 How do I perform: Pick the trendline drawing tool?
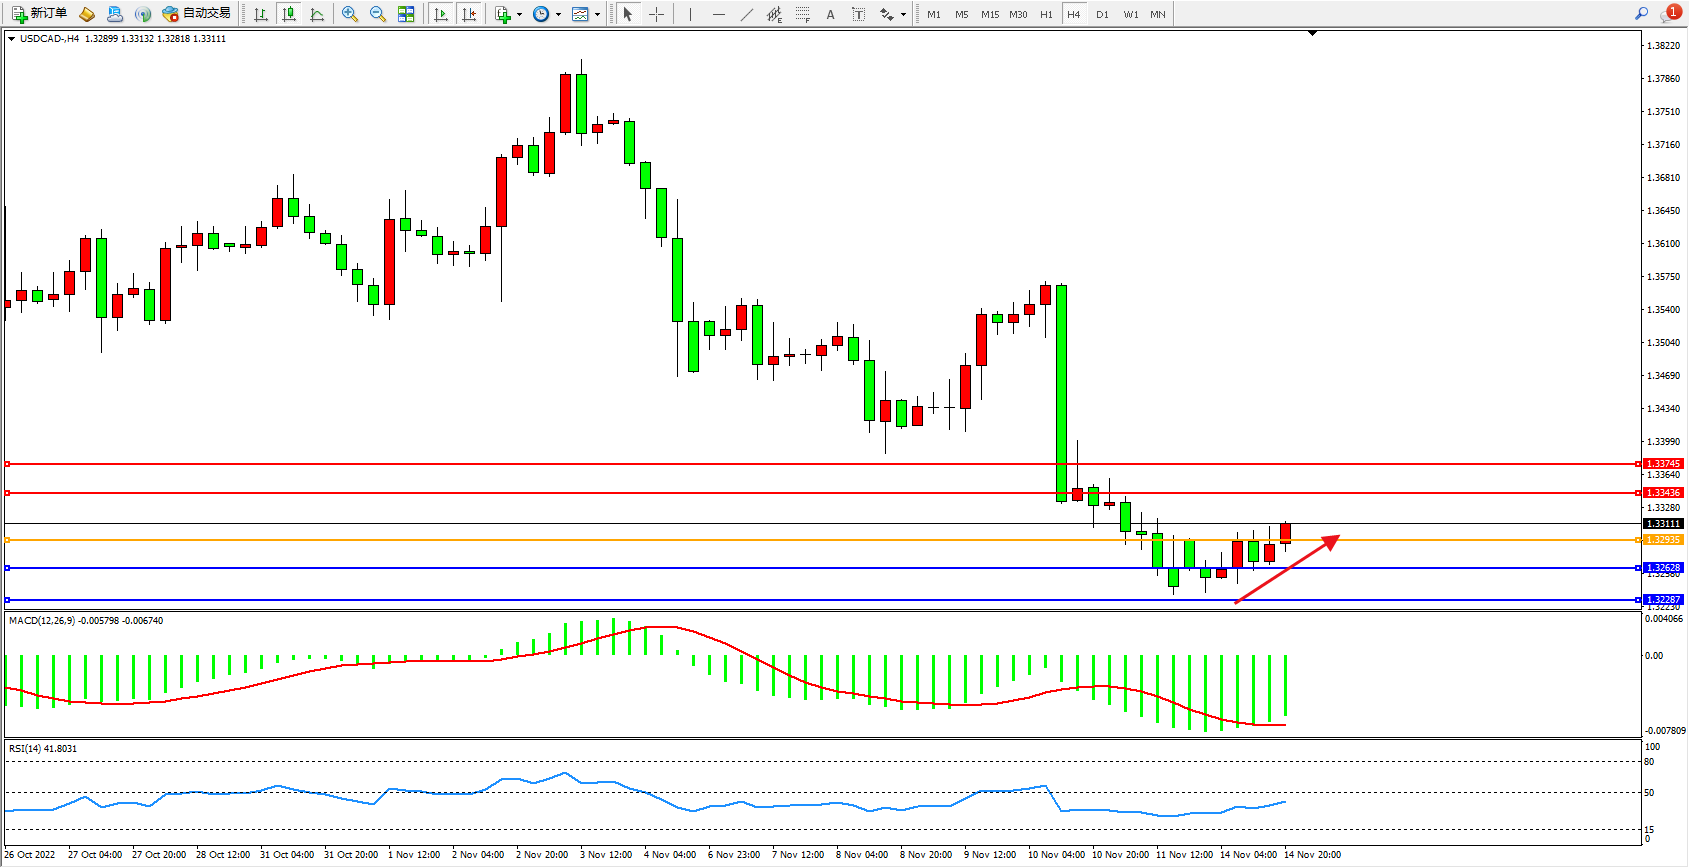click(x=746, y=14)
